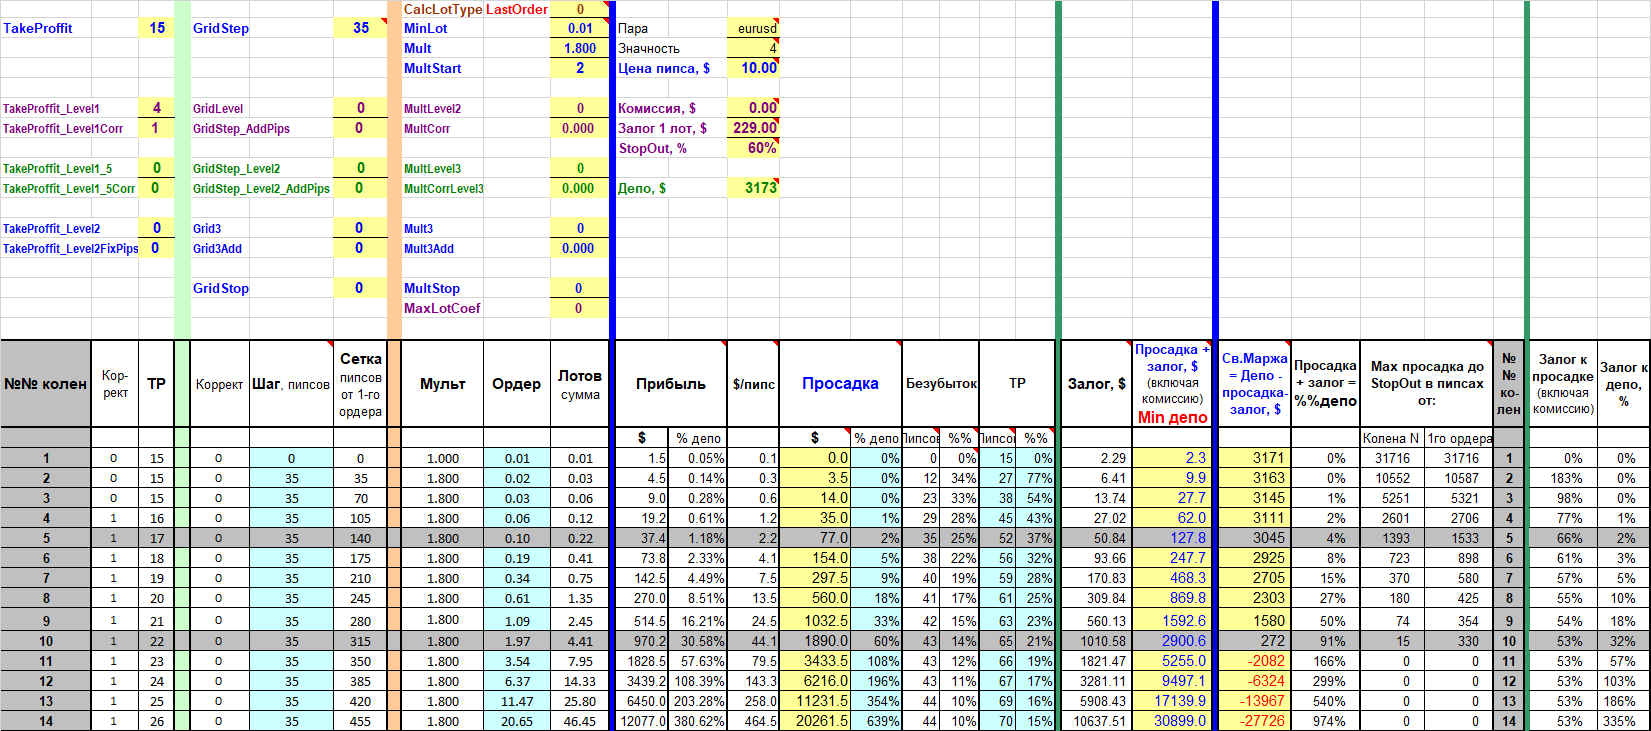The width and height of the screenshot is (1651, 731).
Task: Click the drawdown cell 20261.5 in row 14
Action: pos(815,721)
